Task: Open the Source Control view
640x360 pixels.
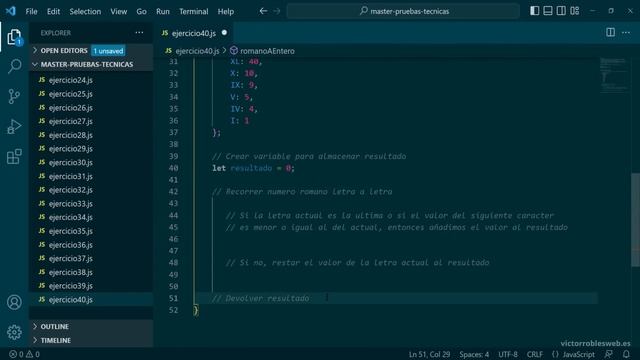Action: point(14,96)
